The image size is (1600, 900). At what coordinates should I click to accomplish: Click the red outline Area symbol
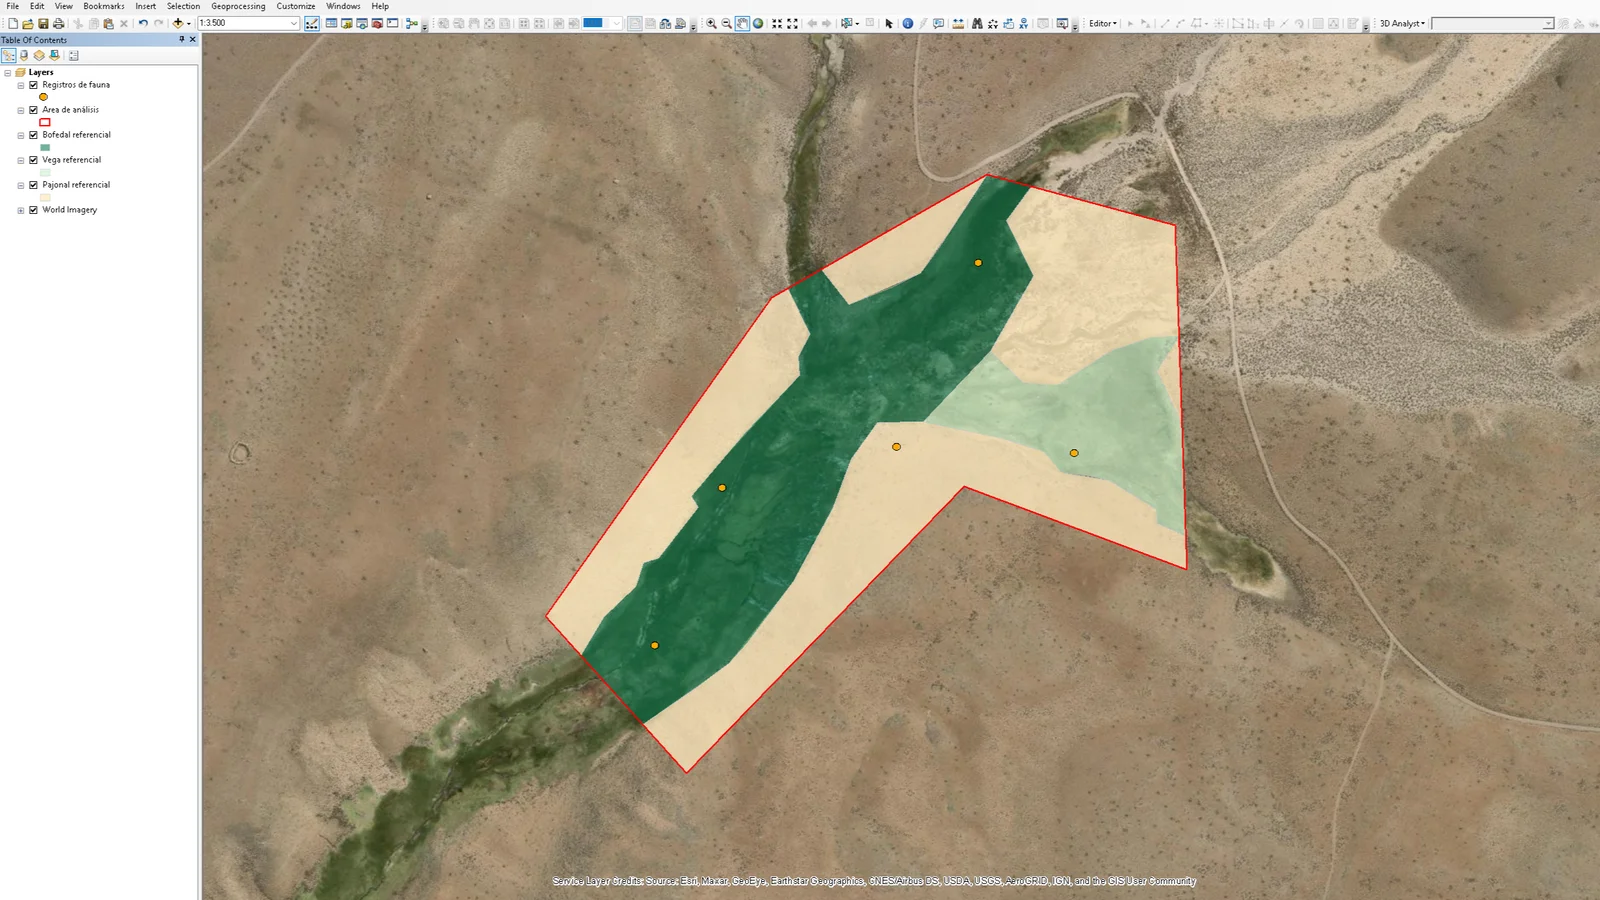tap(44, 122)
